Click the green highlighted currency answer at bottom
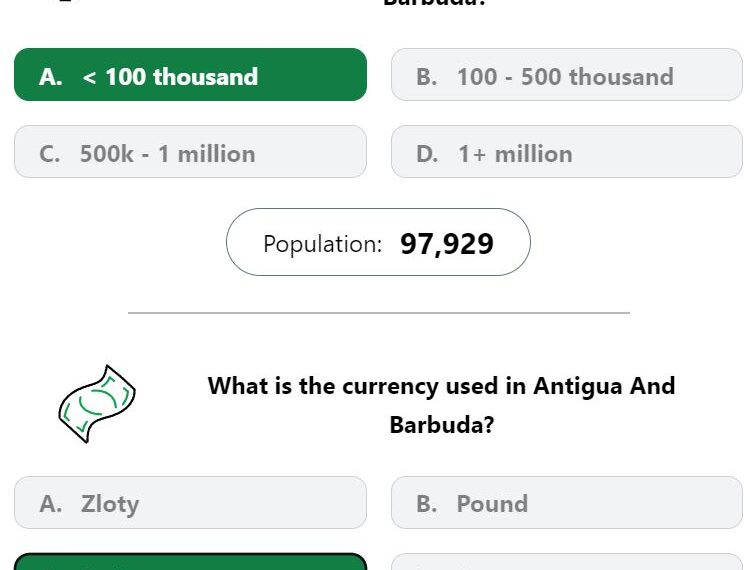 (x=190, y=562)
